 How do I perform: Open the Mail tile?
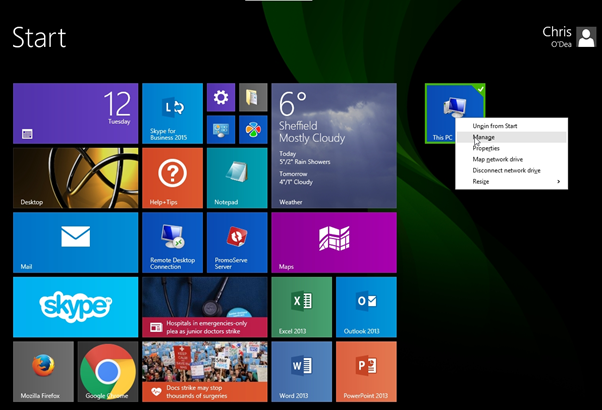(x=76, y=243)
